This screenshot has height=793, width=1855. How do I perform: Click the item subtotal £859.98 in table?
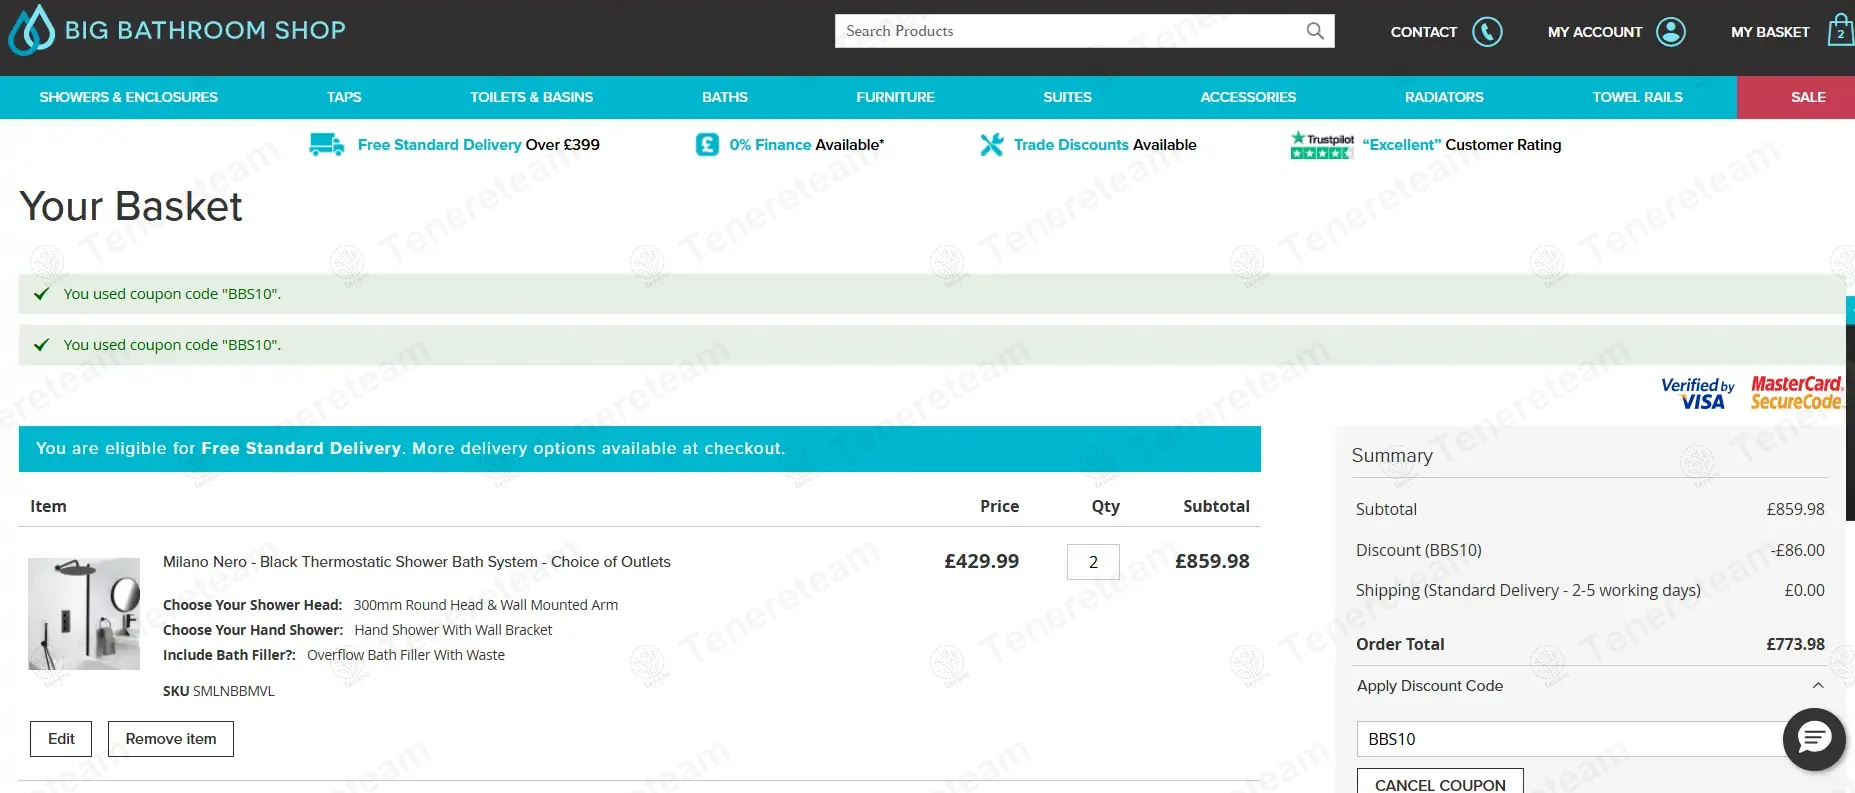point(1212,561)
